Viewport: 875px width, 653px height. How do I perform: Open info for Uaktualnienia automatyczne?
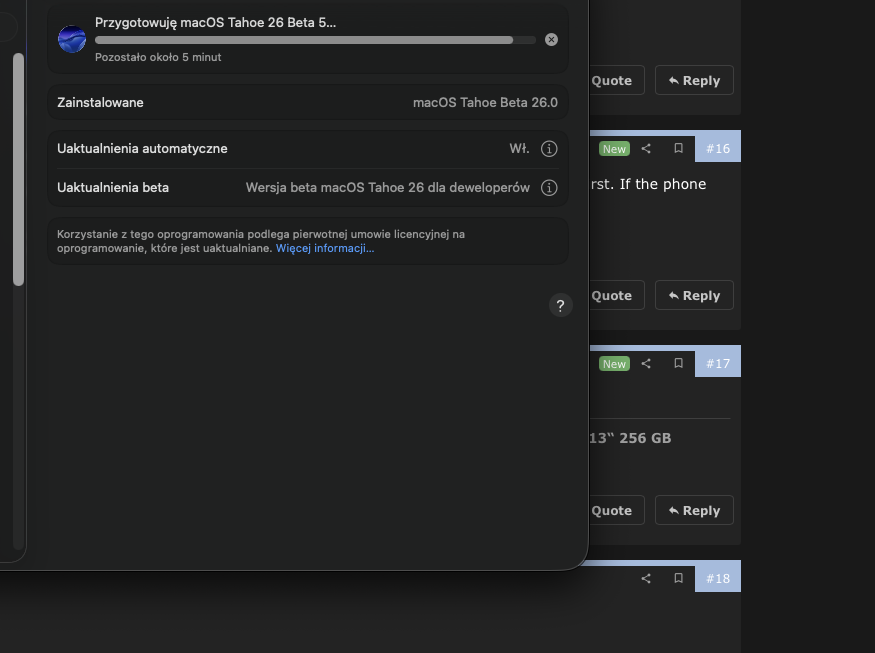coord(549,148)
